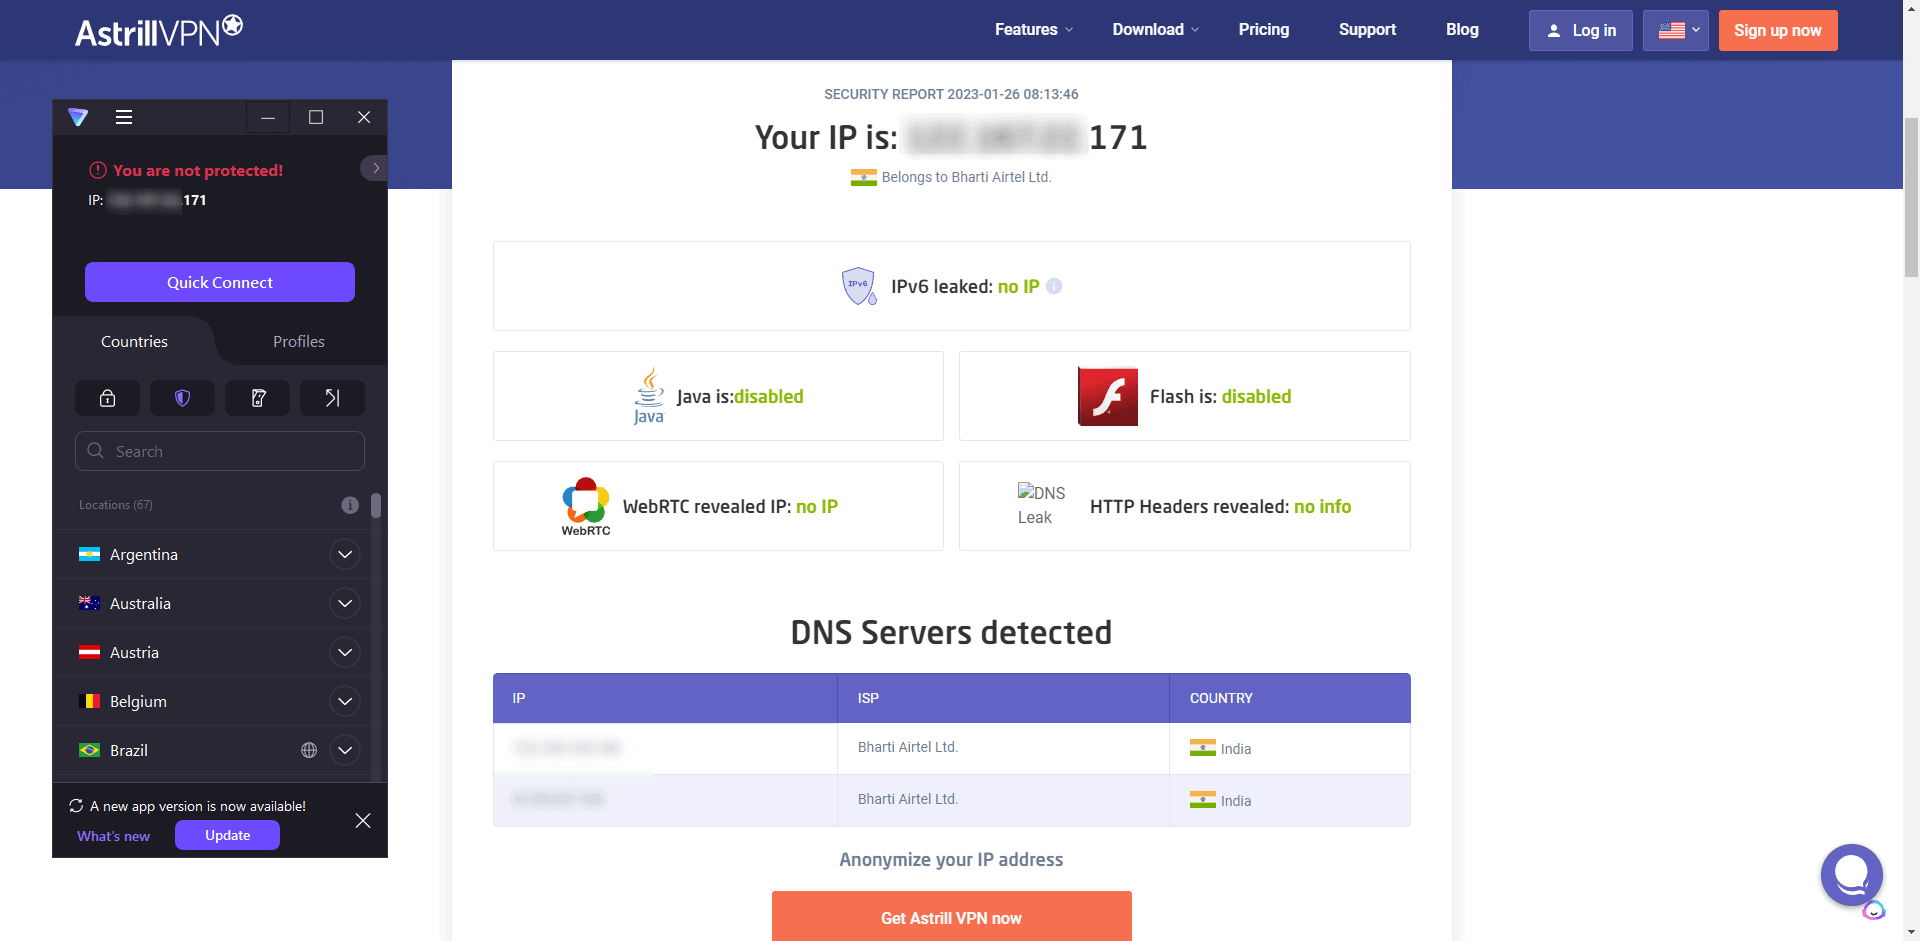Expand the Australia server list
Viewport: 1920px width, 941px height.
[345, 603]
